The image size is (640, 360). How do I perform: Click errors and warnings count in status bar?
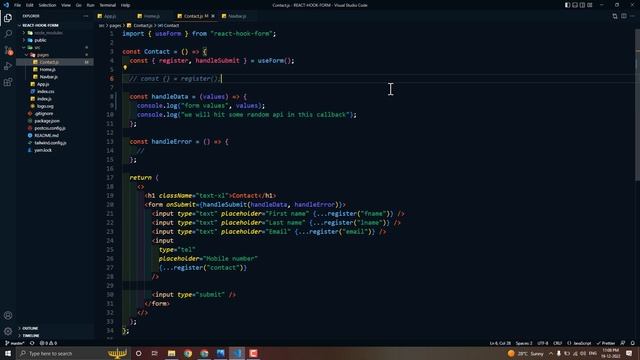pos(49,343)
